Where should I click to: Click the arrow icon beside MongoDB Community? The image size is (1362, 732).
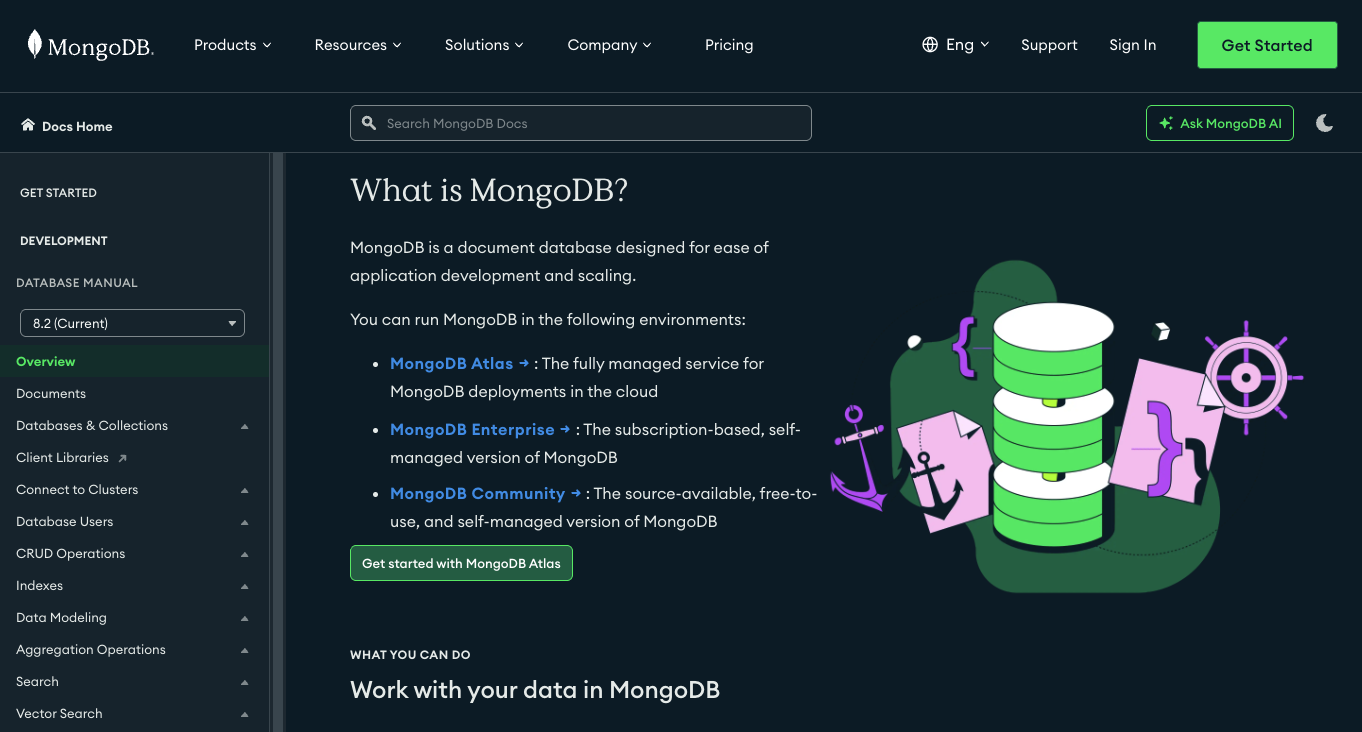(576, 493)
